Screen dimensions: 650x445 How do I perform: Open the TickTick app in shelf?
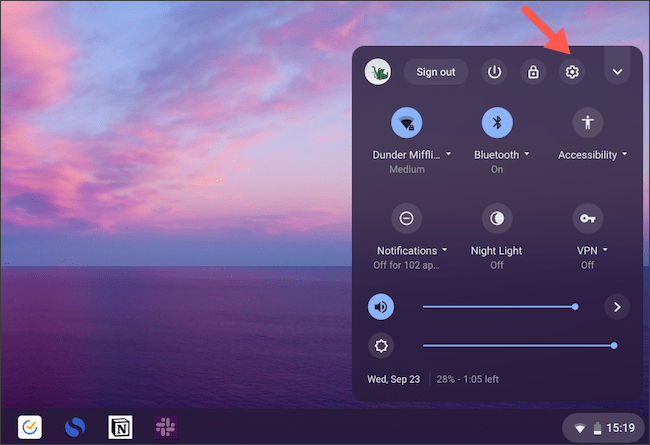[x=30, y=427]
